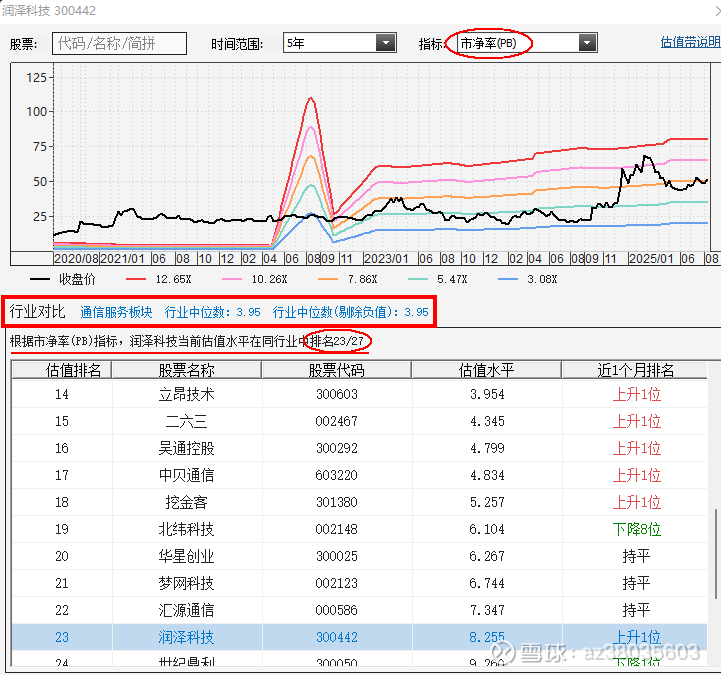Click stock code 002467

coord(337,421)
